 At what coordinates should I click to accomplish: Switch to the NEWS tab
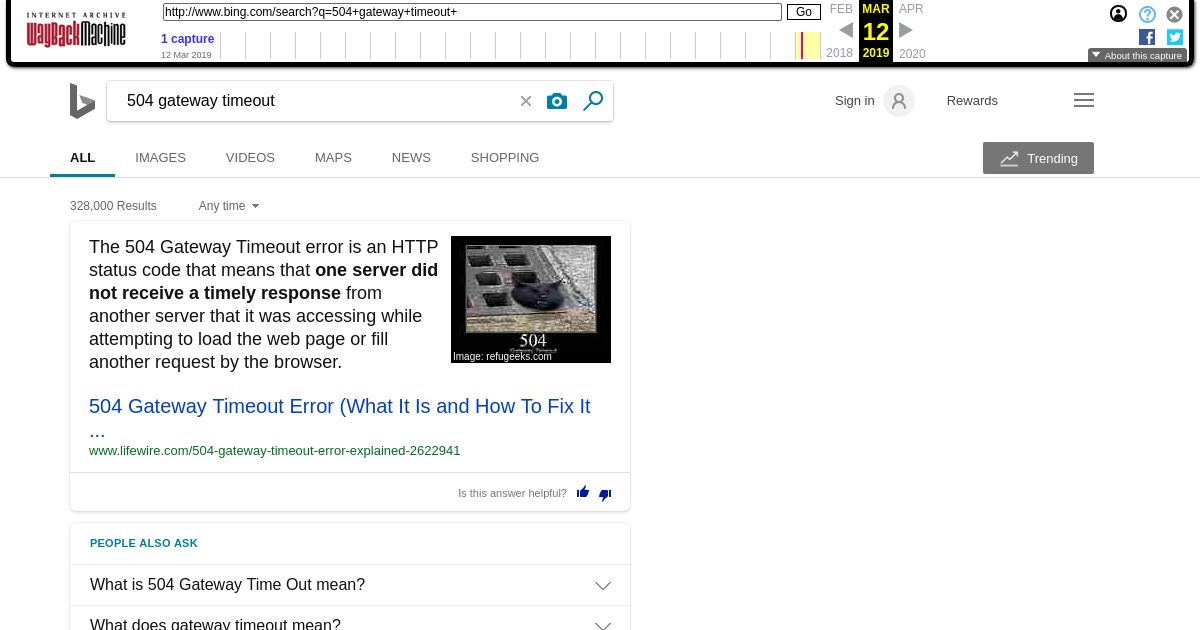411,158
